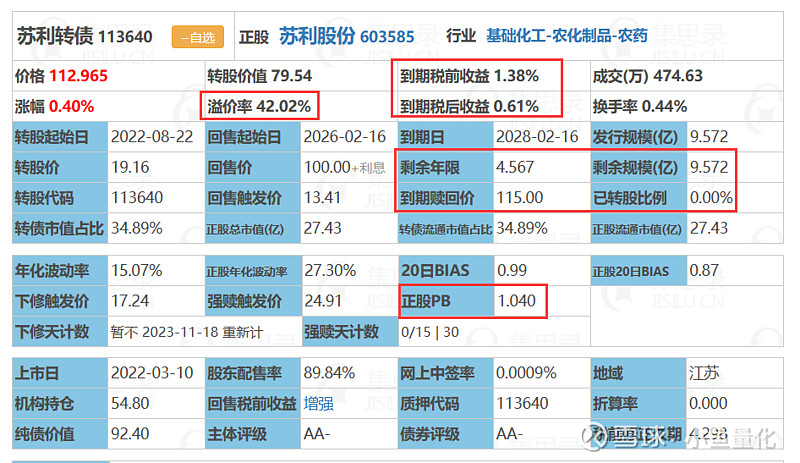Select the 到期日 date 2028-02-16
Image resolution: width=800 pixels, height=463 pixels.
(x=537, y=137)
